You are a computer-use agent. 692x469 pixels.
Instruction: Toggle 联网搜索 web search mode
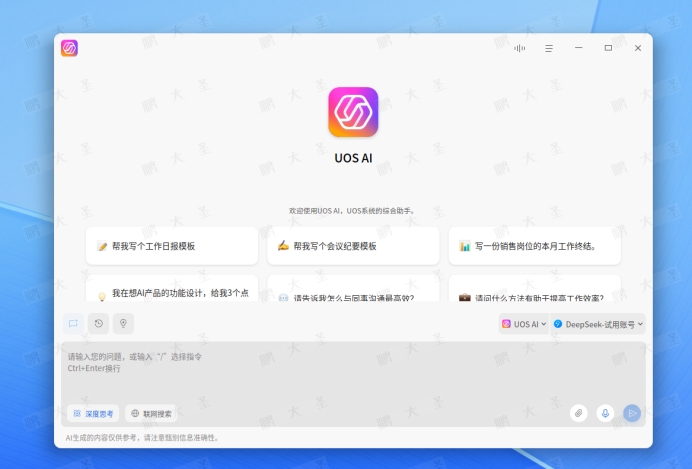[x=151, y=414]
